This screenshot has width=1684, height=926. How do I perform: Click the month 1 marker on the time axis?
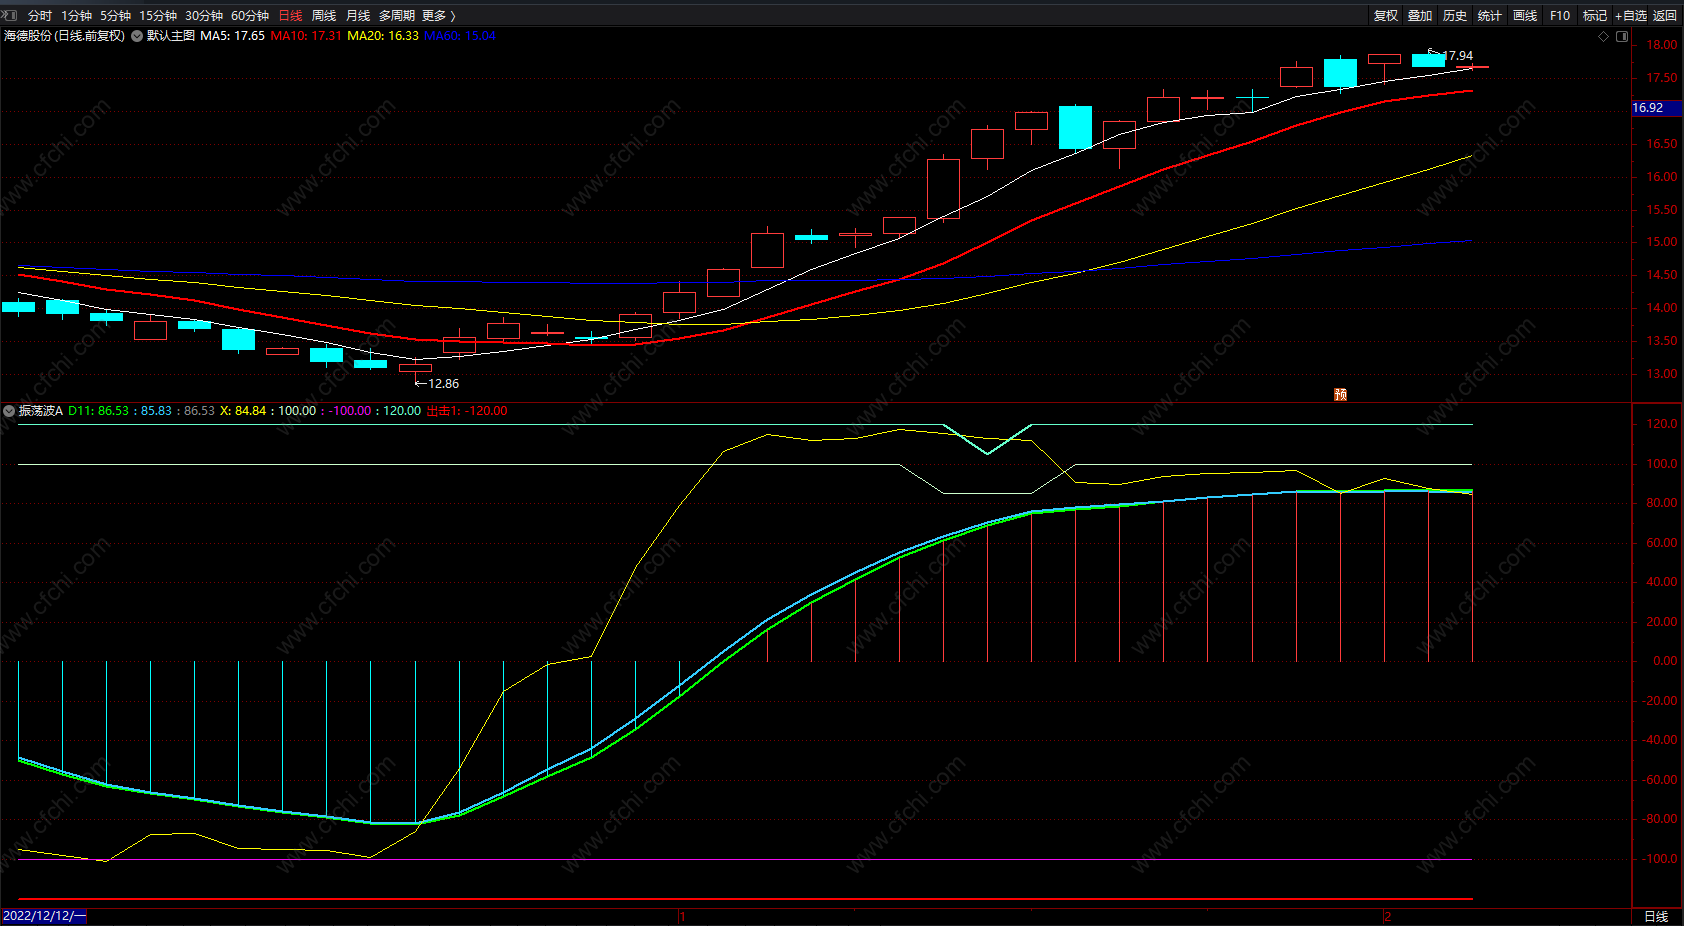coord(682,916)
